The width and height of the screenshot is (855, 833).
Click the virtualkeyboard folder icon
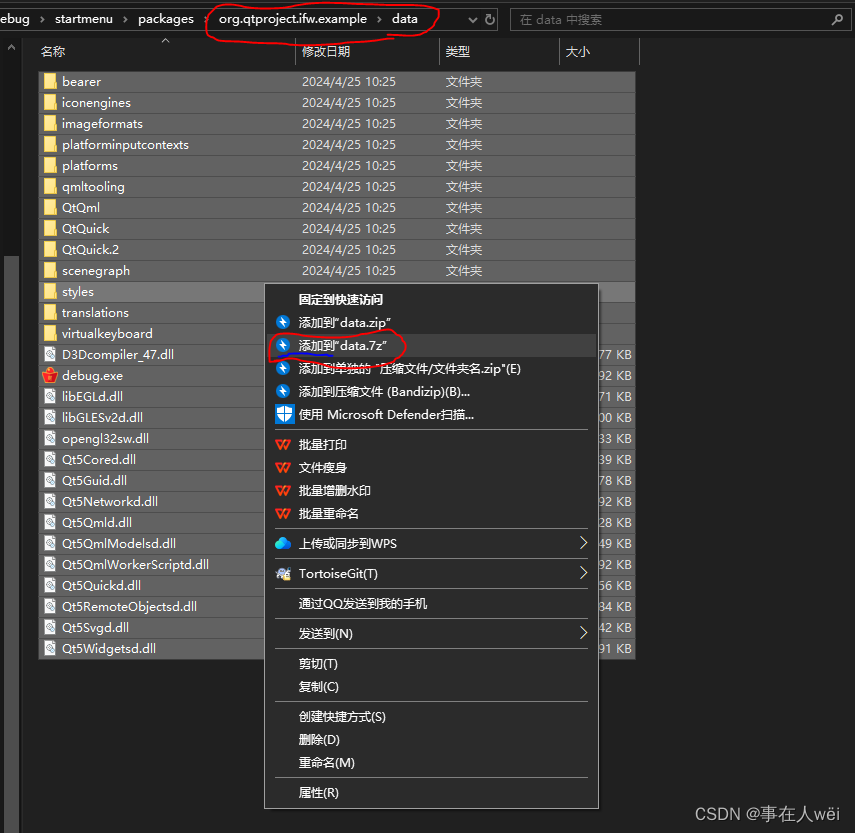click(x=50, y=334)
